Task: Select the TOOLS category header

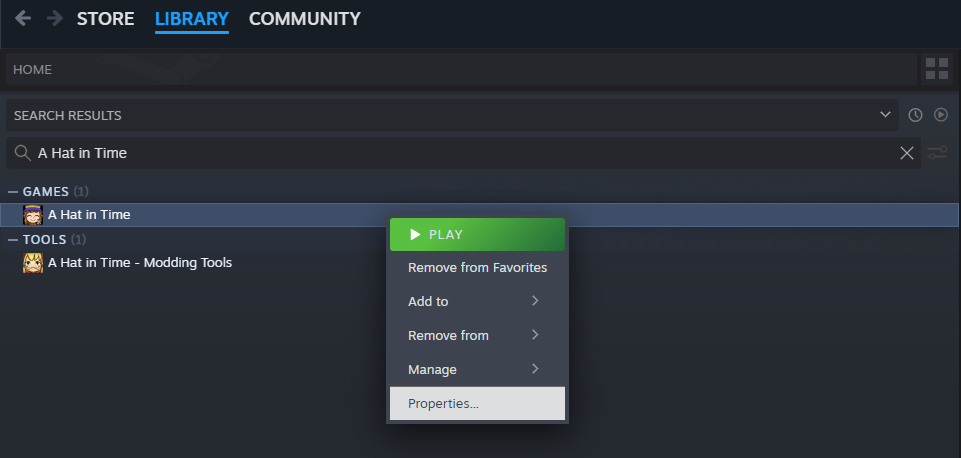Action: [45, 239]
